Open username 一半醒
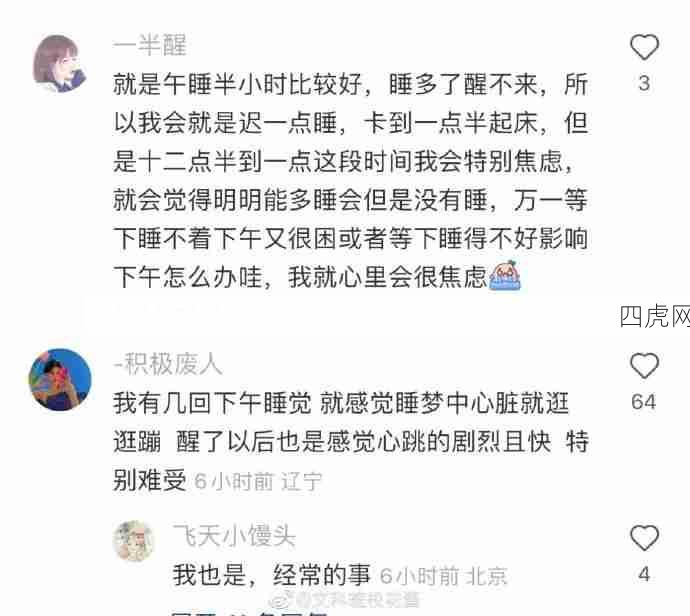 (150, 45)
